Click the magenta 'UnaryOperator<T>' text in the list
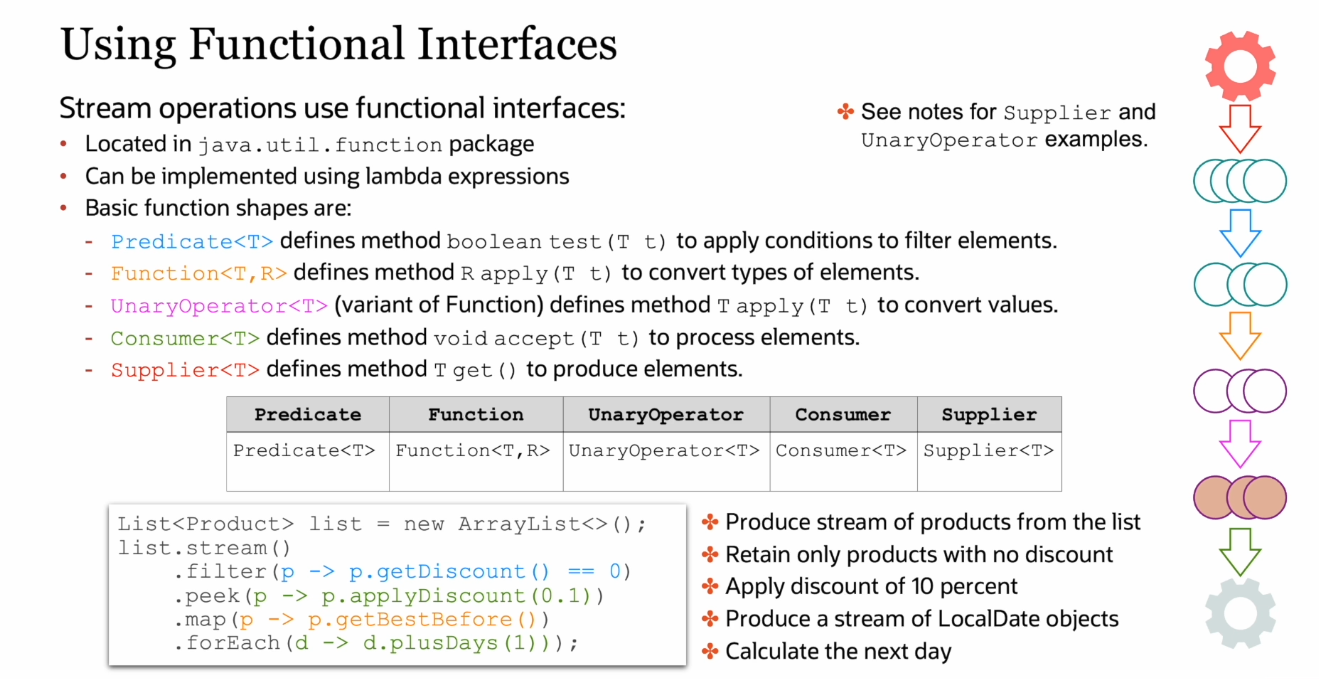The width and height of the screenshot is (1319, 679). [219, 306]
